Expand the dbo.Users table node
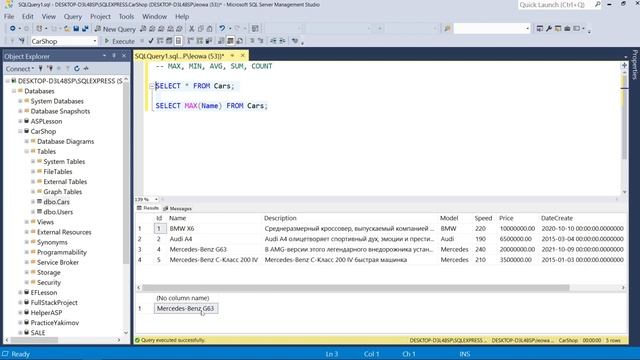Viewport: 640px width, 360px height. point(33,212)
